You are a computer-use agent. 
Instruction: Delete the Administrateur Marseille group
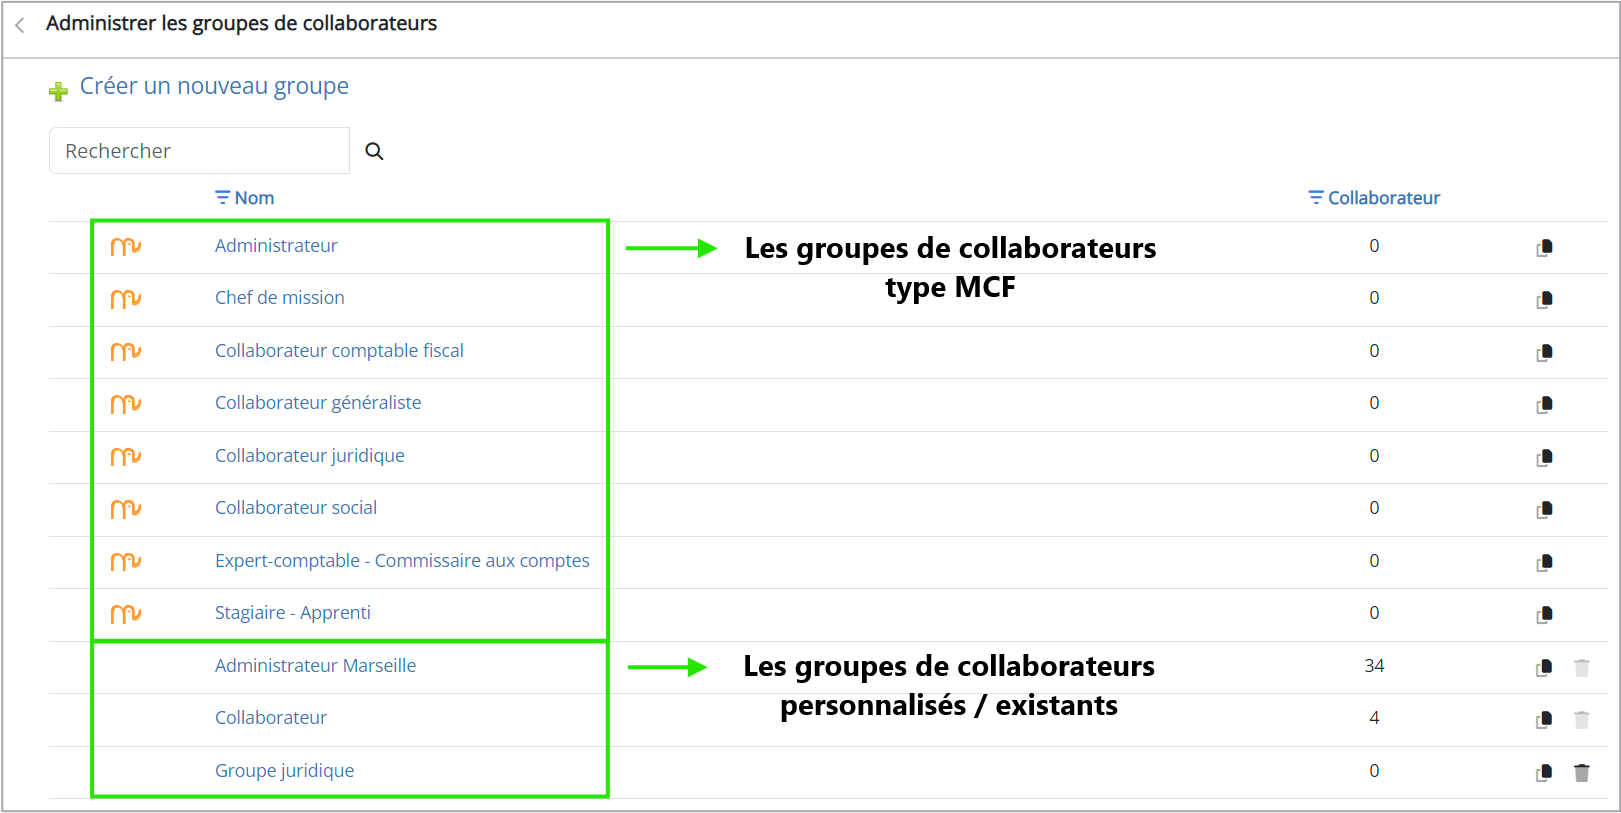(1581, 667)
